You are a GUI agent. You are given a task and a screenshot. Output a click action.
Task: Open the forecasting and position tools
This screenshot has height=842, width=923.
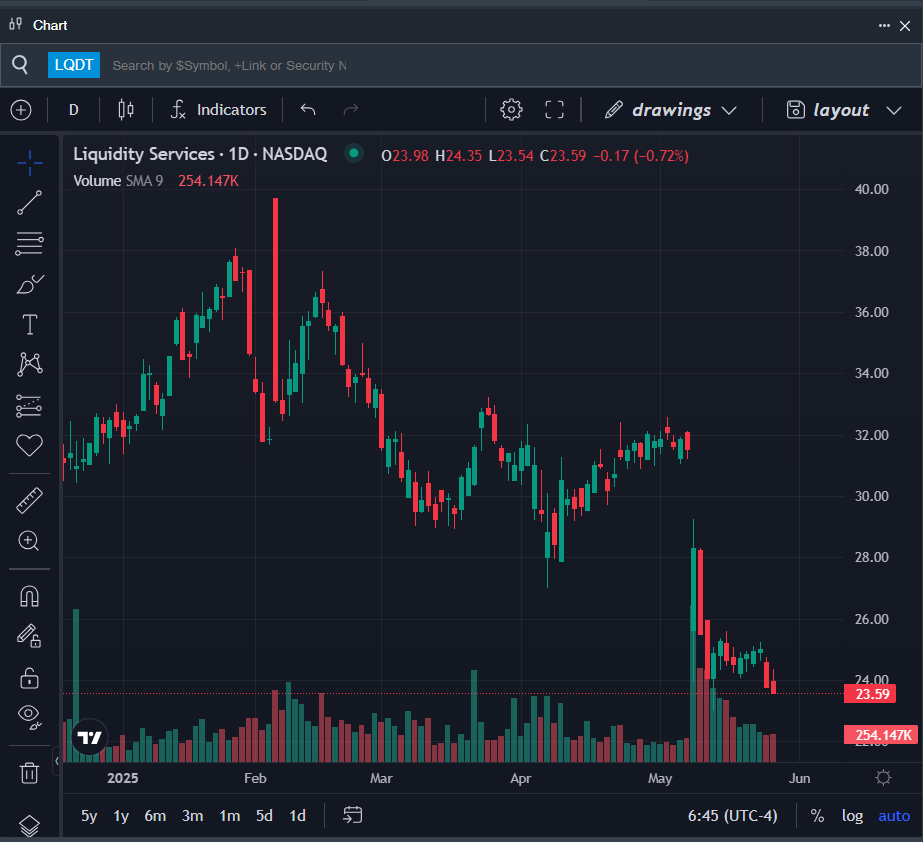29,405
